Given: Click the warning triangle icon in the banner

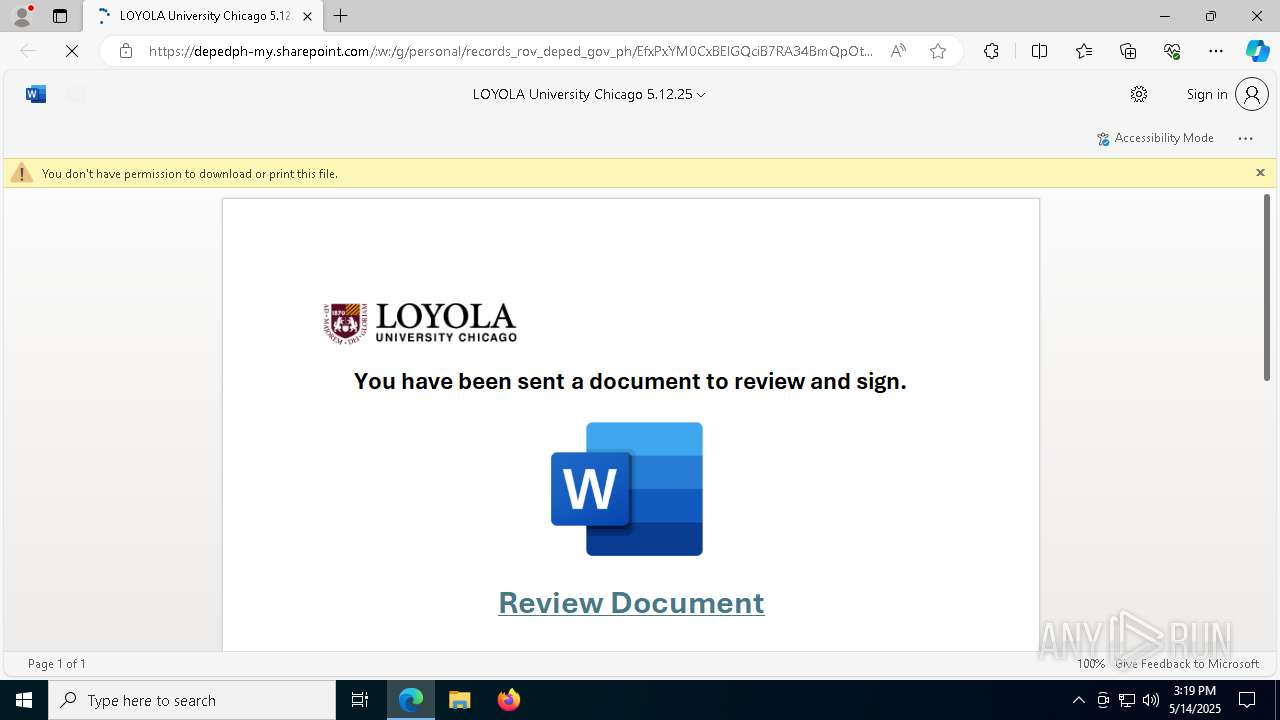Looking at the screenshot, I should tap(22, 173).
